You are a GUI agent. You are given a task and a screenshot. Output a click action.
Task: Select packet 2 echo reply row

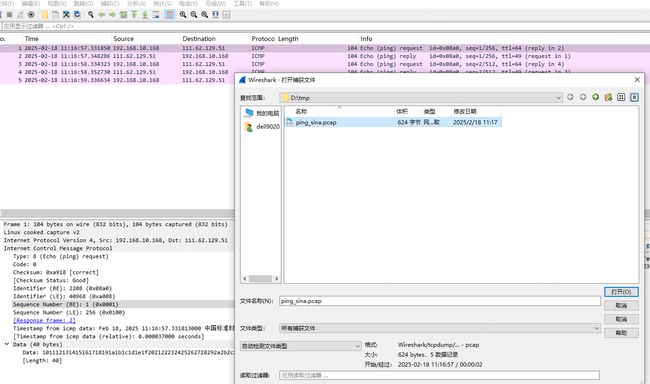pos(325,56)
